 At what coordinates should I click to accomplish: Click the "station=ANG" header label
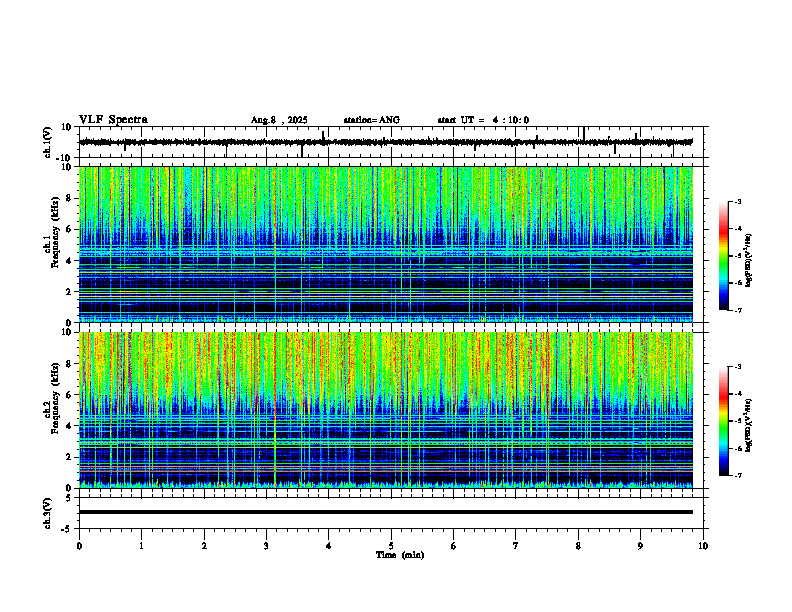[371, 120]
